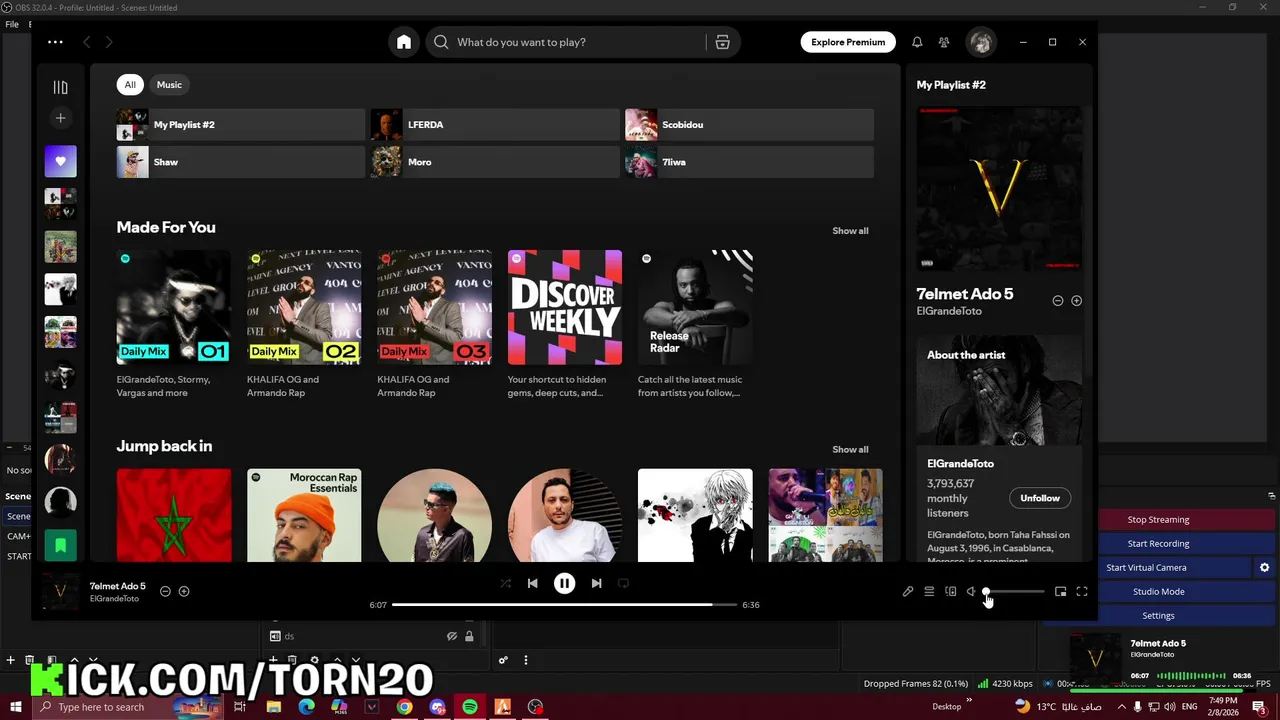Remove the playing song via bottom-bar minus icon
The width and height of the screenshot is (1280, 720).
coord(165,591)
